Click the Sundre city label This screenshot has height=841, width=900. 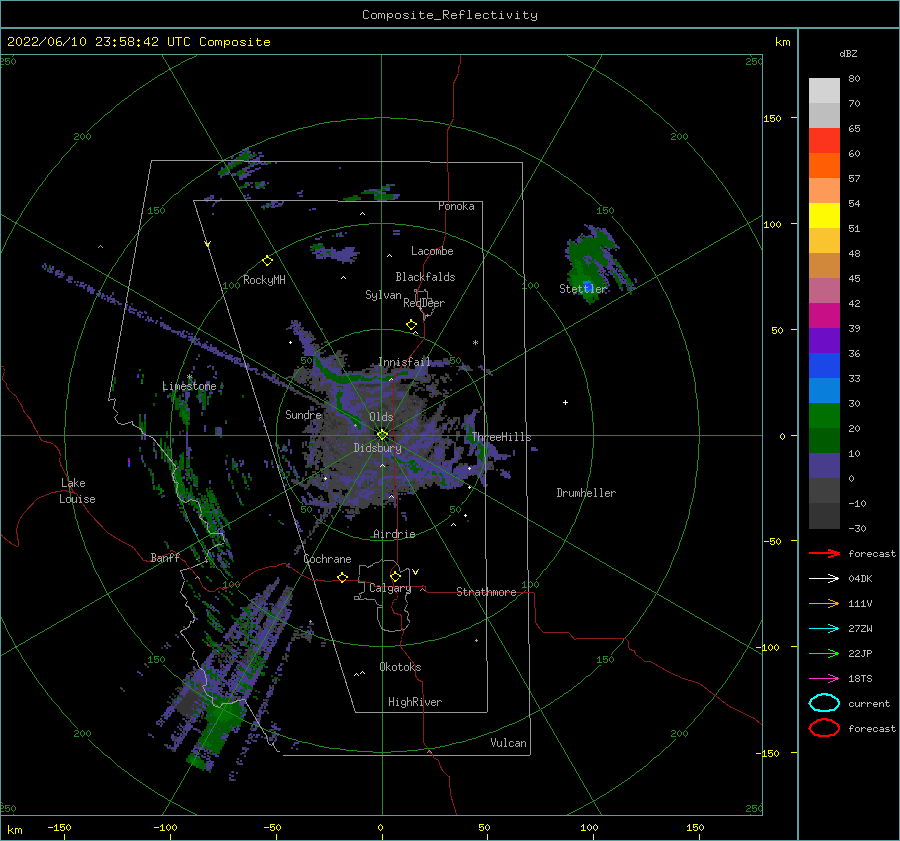(x=304, y=415)
